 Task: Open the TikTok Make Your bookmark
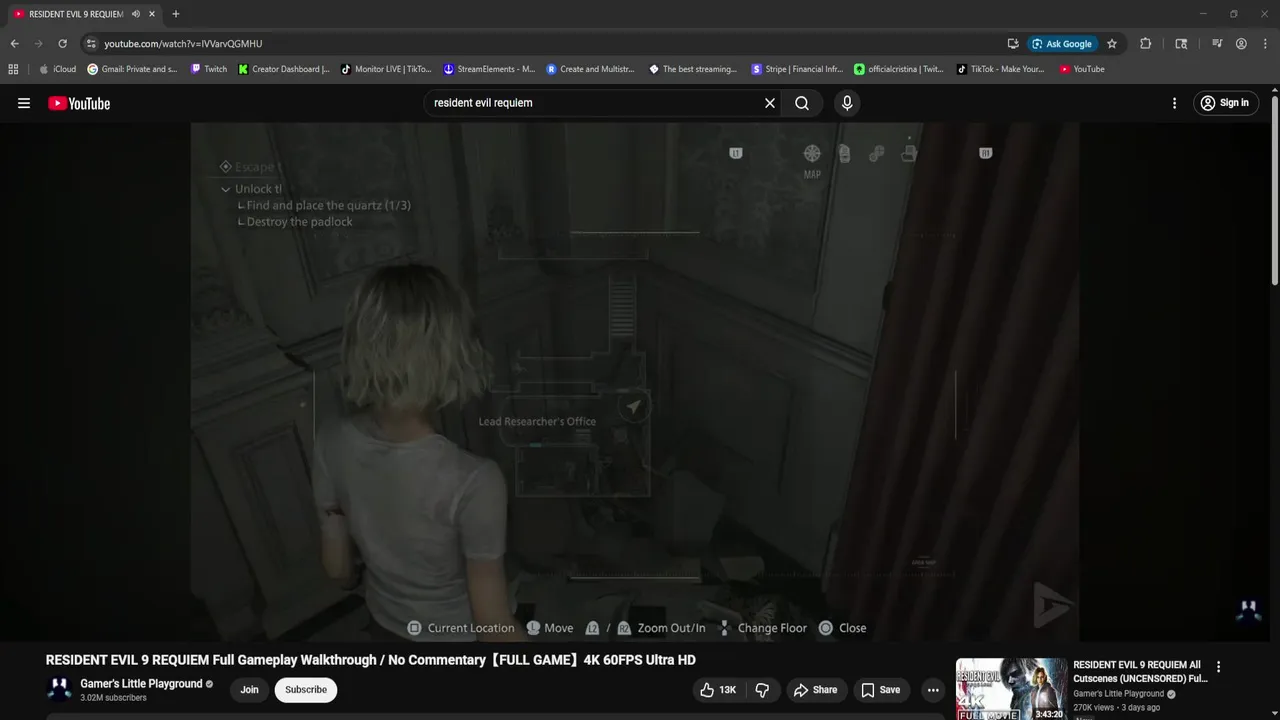(1001, 69)
